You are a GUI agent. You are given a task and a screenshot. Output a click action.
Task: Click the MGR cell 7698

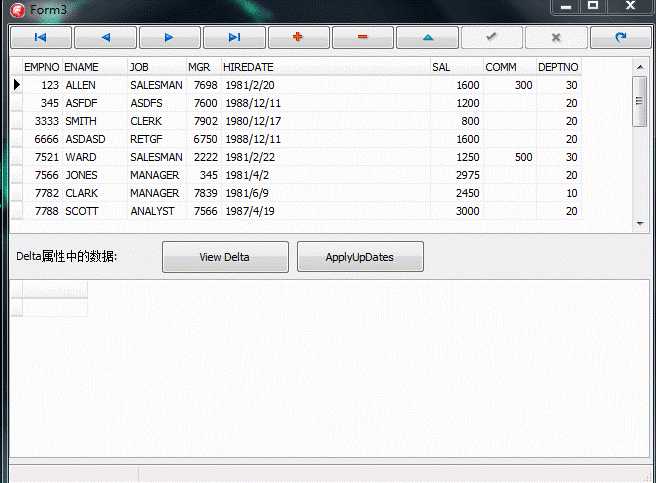pyautogui.click(x=204, y=85)
